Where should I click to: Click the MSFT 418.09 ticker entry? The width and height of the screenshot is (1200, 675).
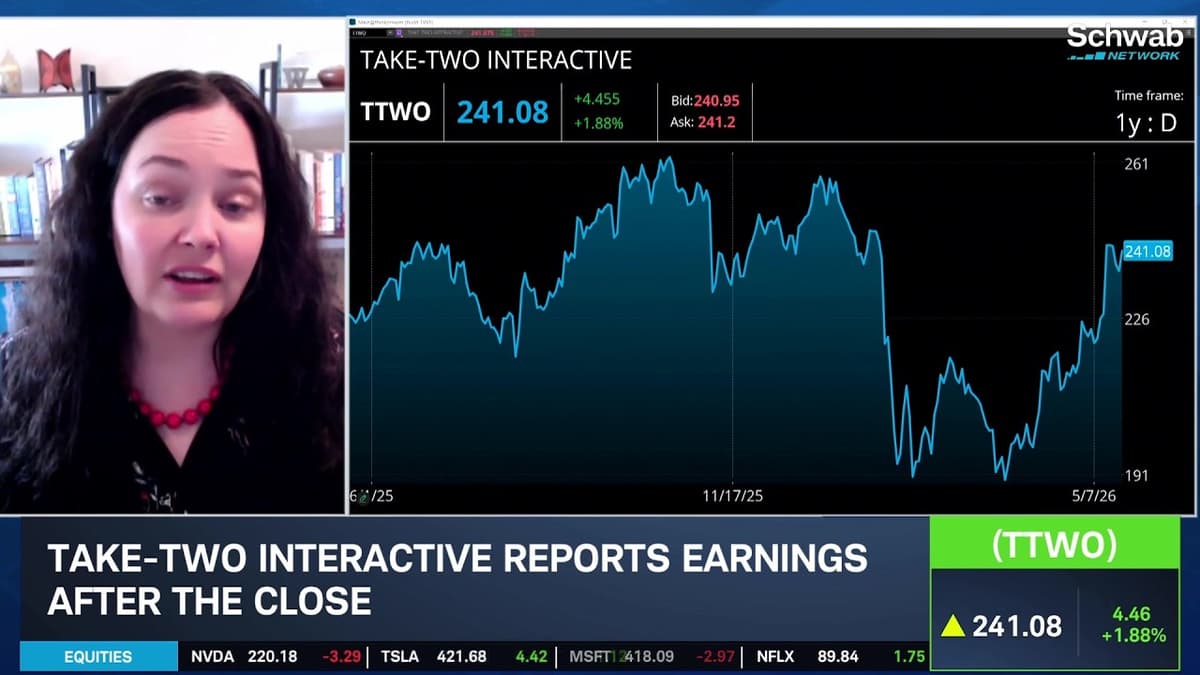pyautogui.click(x=622, y=657)
